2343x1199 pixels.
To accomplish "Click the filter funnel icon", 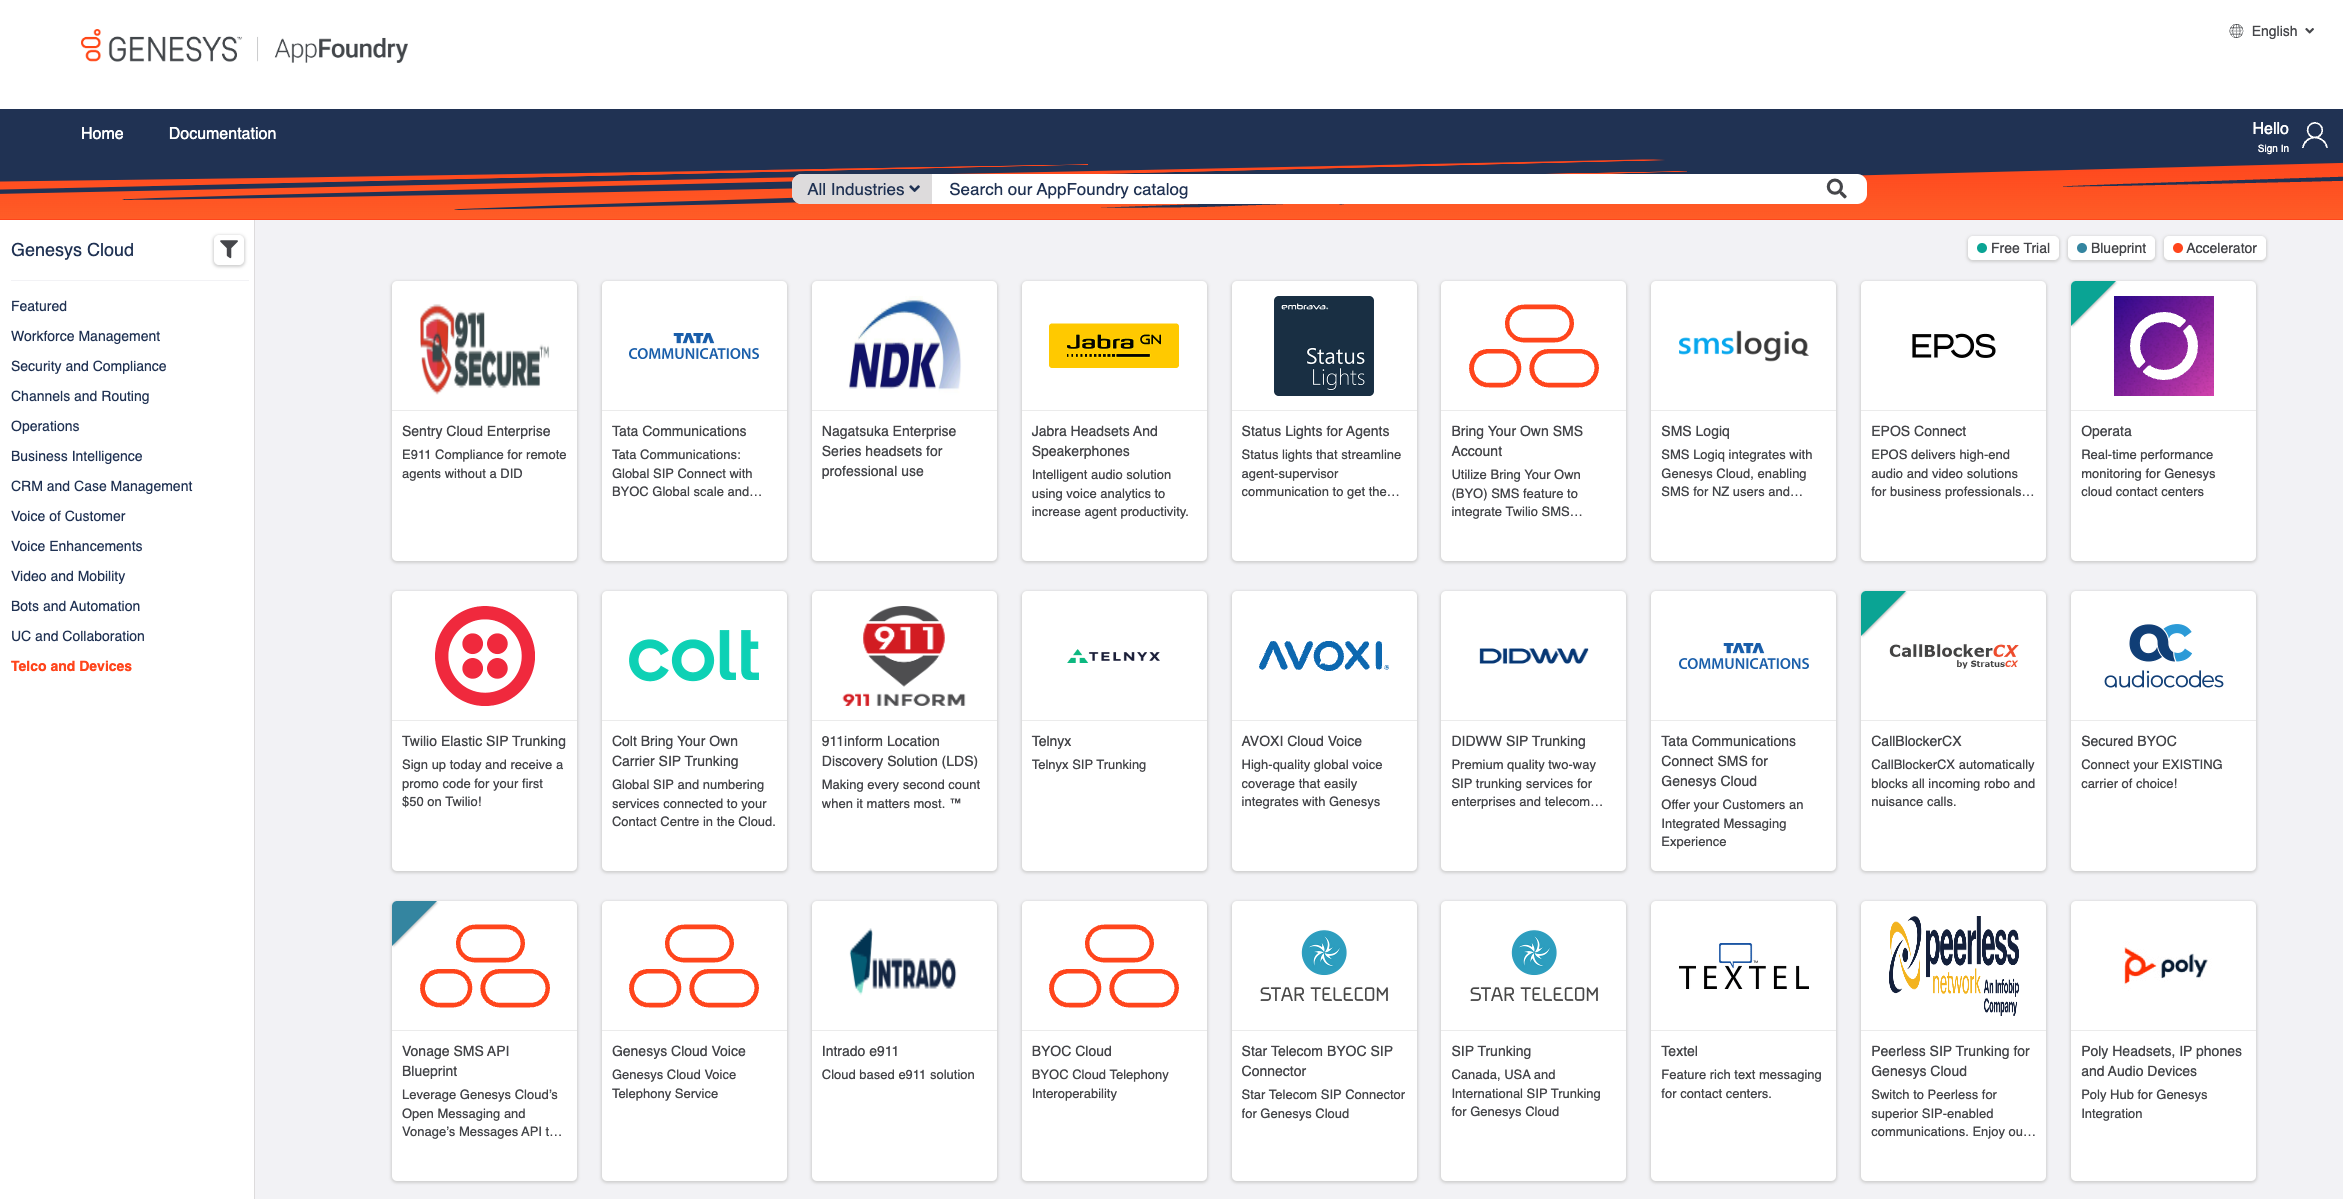I will pyautogui.click(x=229, y=249).
